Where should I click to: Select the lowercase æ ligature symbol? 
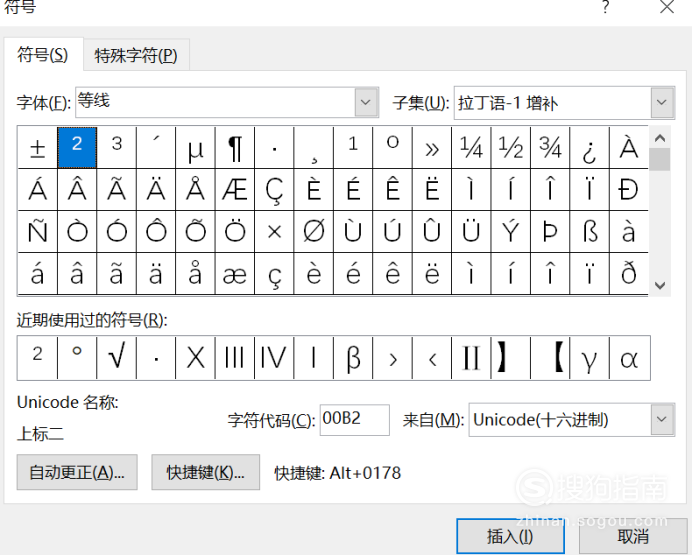pyautogui.click(x=235, y=274)
